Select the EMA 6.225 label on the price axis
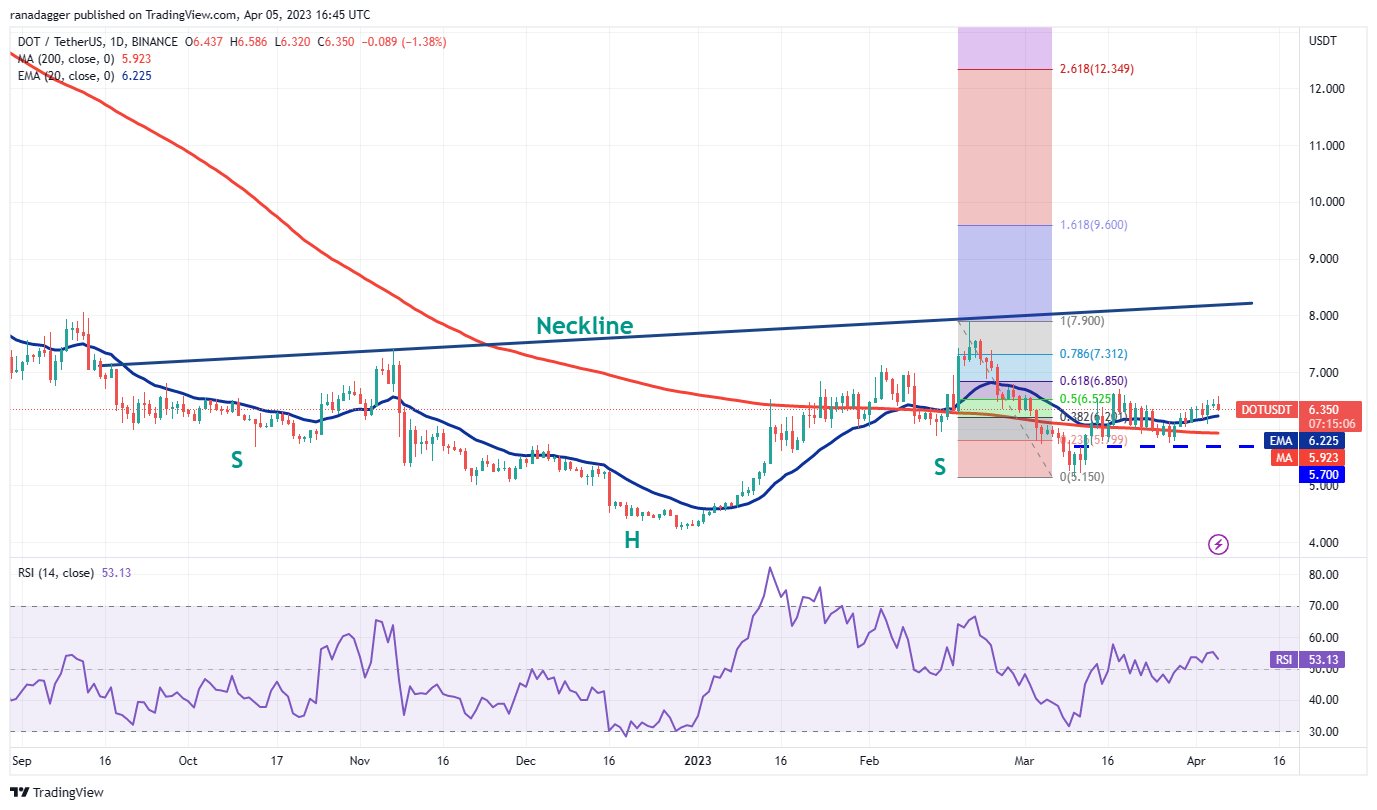The image size is (1377, 810). point(1303,440)
